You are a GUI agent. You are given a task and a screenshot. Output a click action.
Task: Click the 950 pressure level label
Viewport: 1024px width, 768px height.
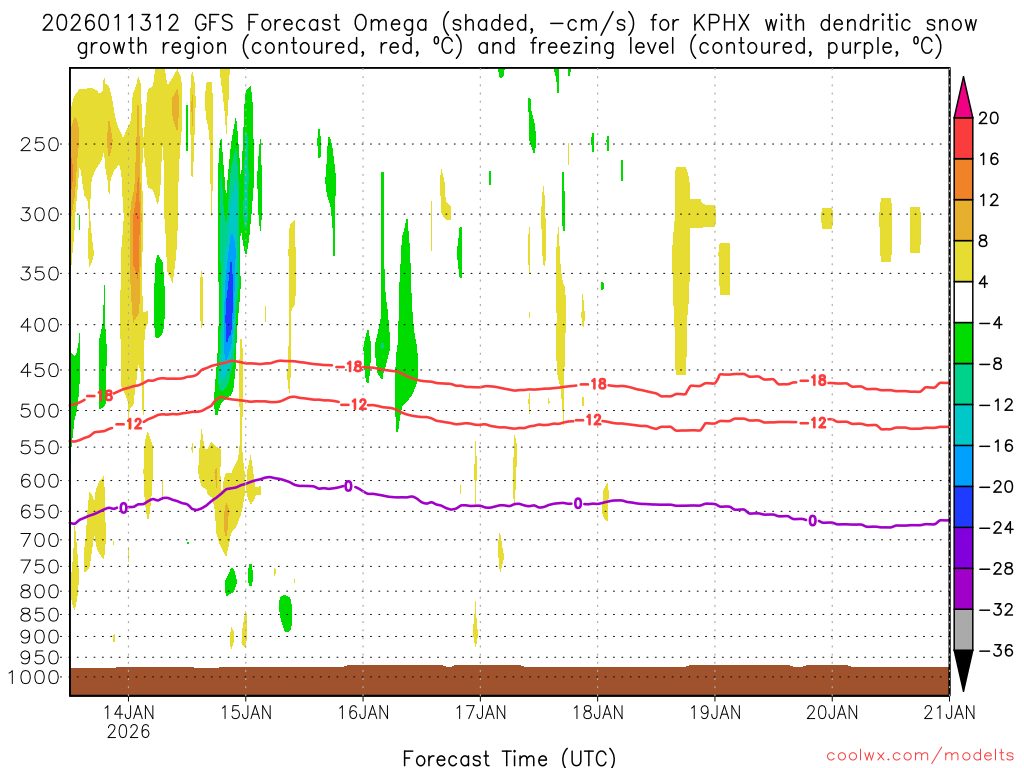coord(40,658)
